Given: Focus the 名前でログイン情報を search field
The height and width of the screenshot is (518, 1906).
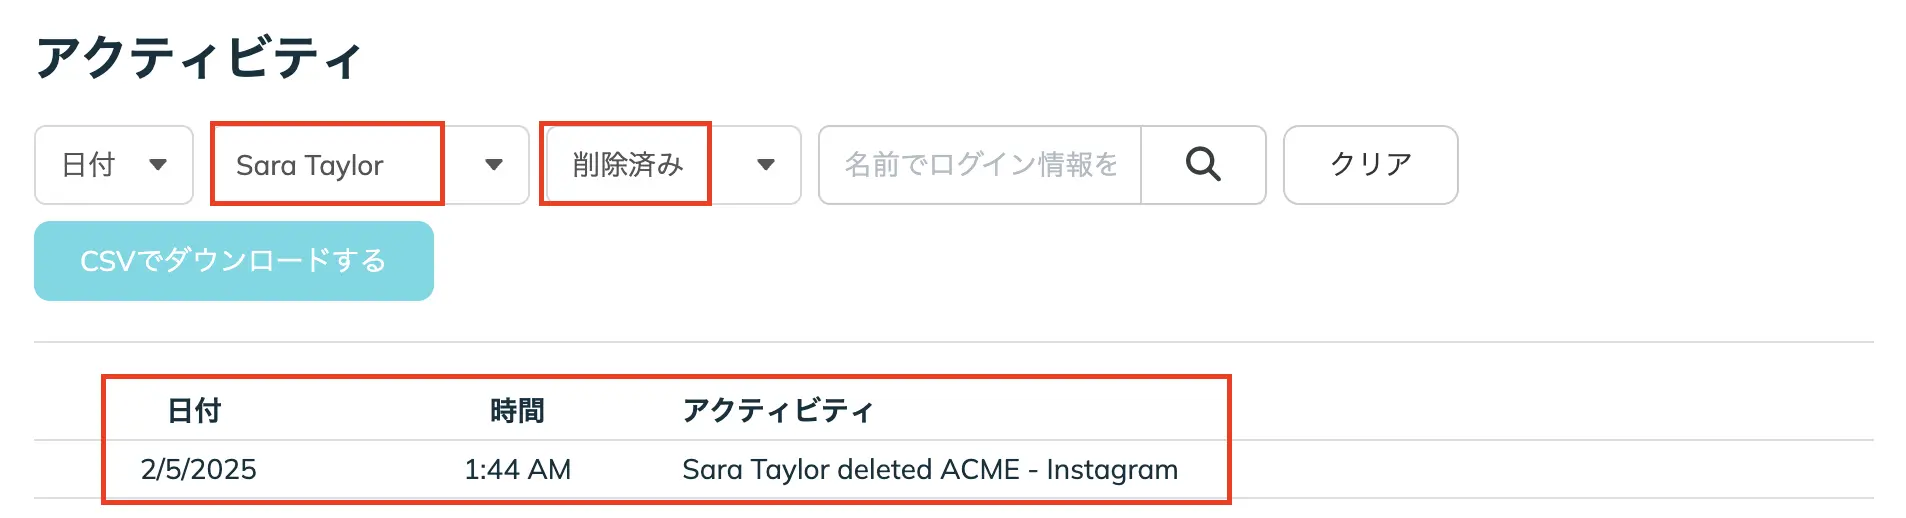Looking at the screenshot, I should (x=980, y=165).
